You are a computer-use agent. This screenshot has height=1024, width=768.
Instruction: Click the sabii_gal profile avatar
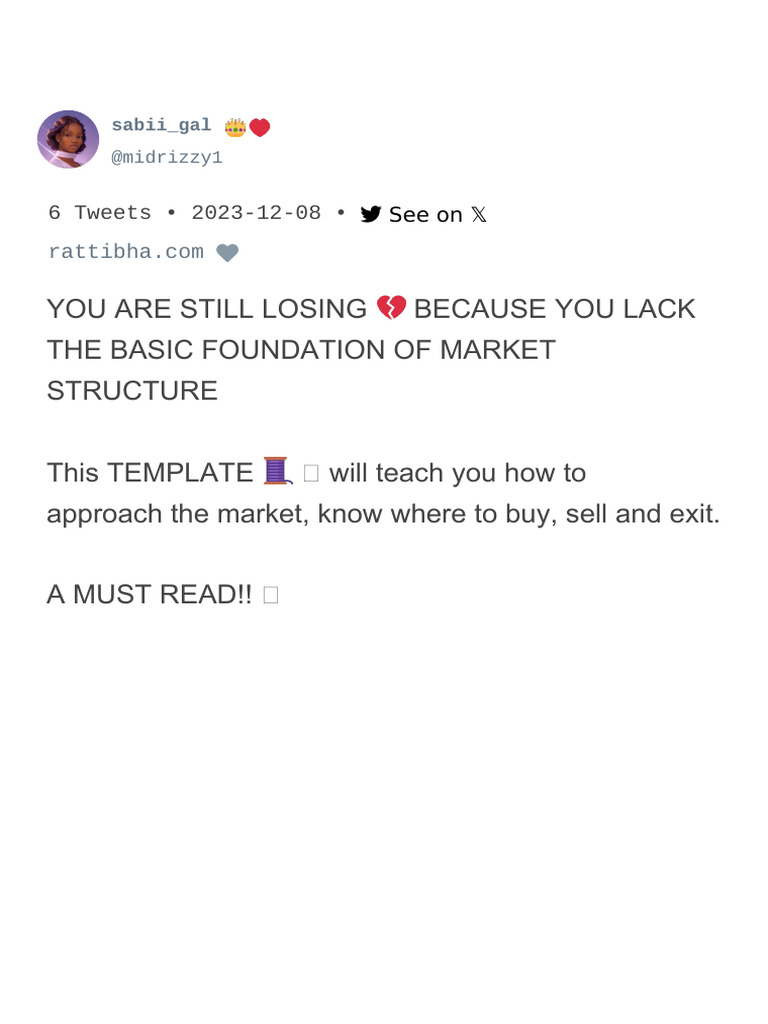tap(68, 139)
